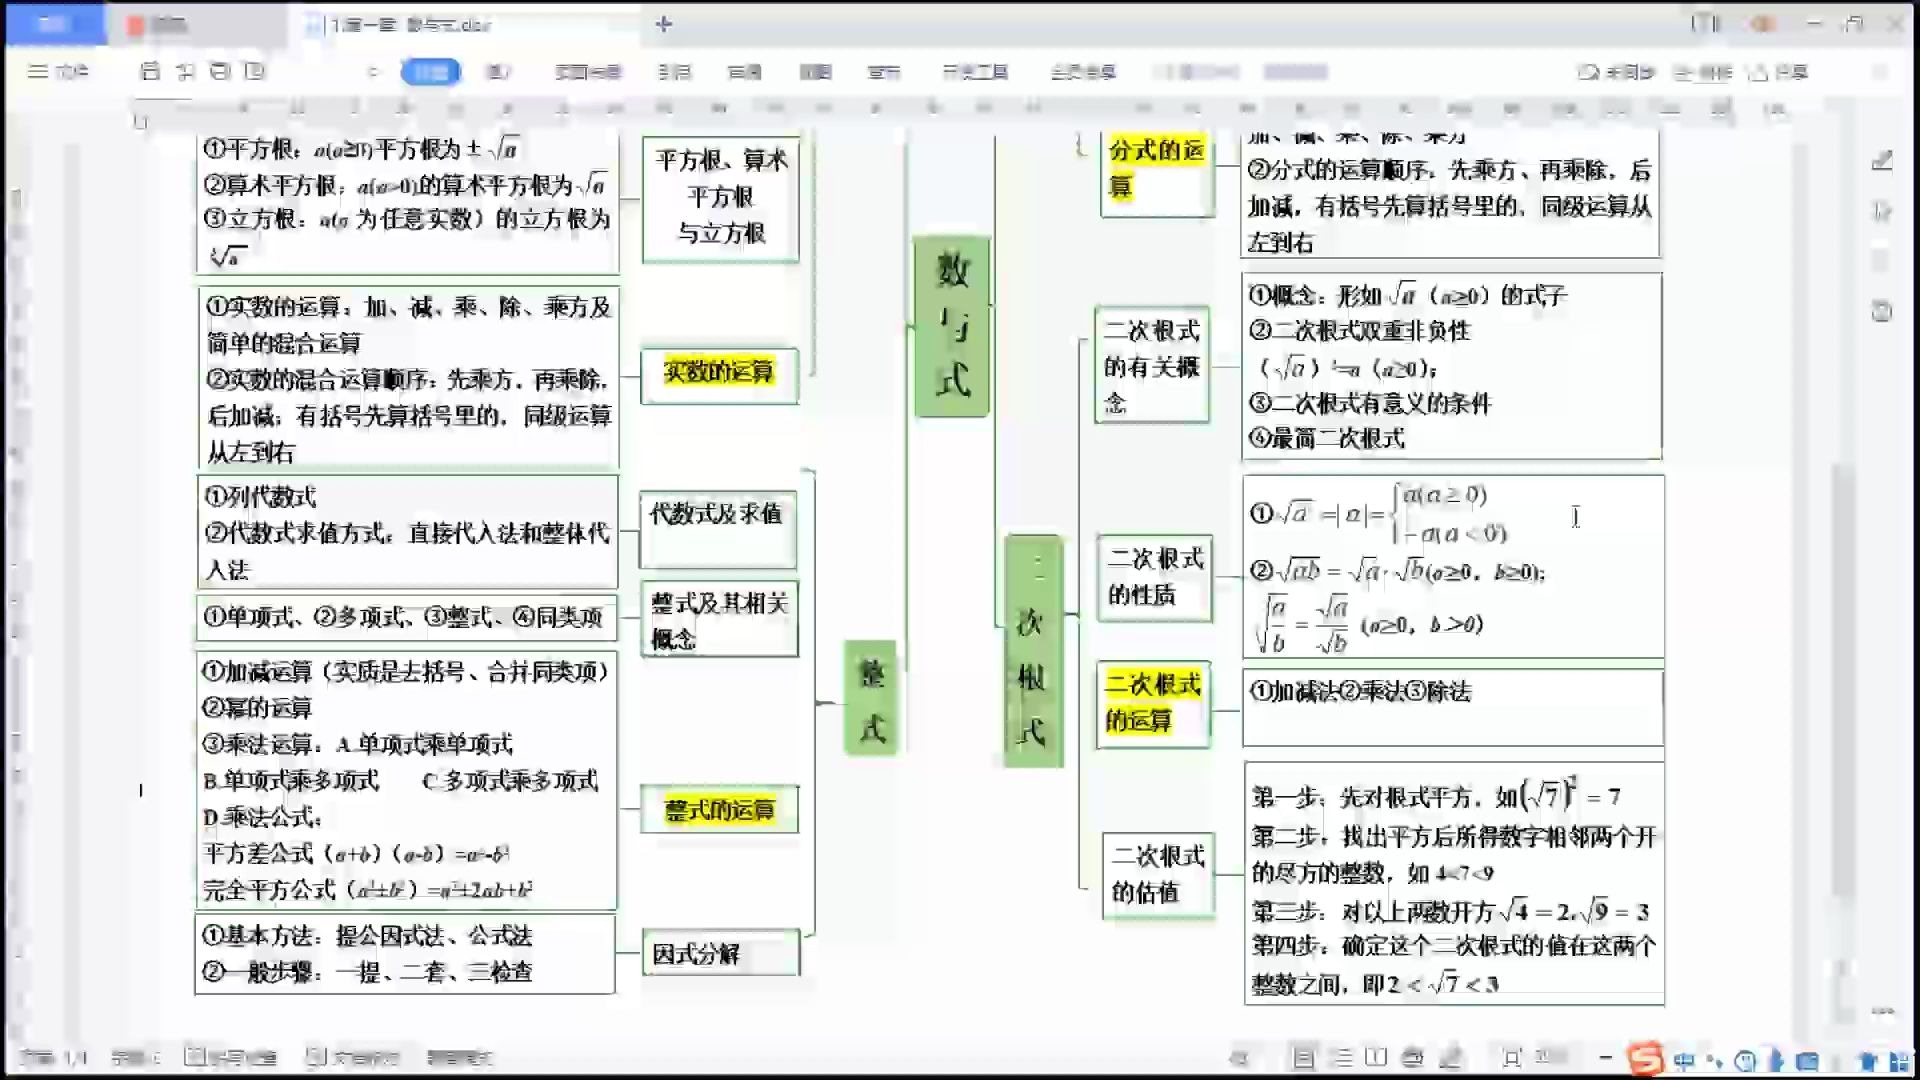Click the 代数式及求值 box
The width and height of the screenshot is (1920, 1080).
718,530
